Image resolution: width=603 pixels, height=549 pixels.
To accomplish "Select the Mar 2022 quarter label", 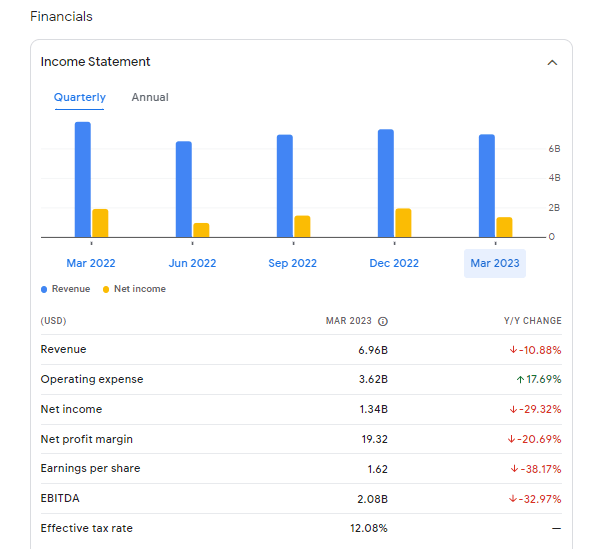I will (91, 264).
